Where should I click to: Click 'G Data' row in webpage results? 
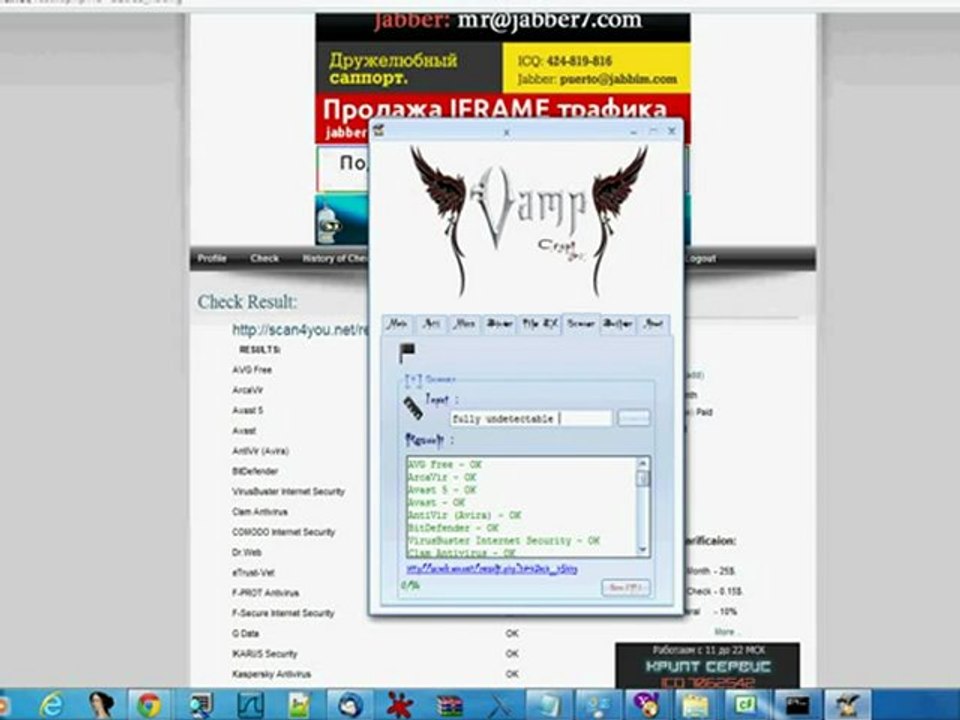pyautogui.click(x=246, y=633)
